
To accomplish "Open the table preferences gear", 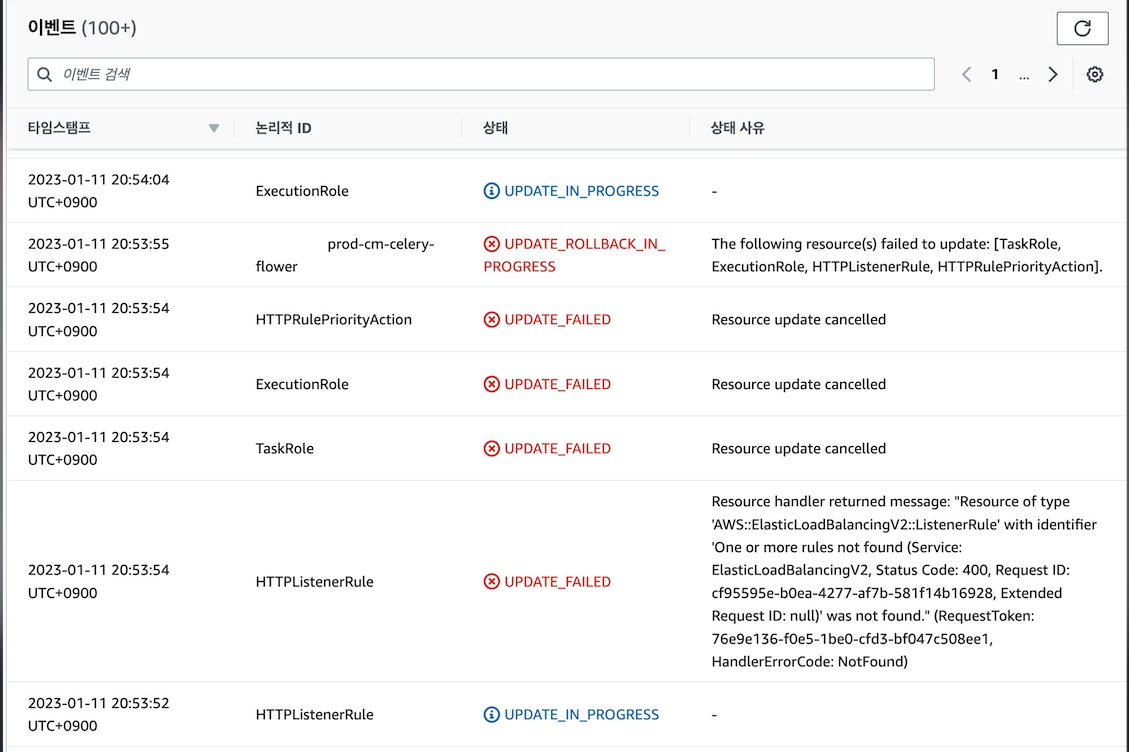I will click(x=1094, y=74).
